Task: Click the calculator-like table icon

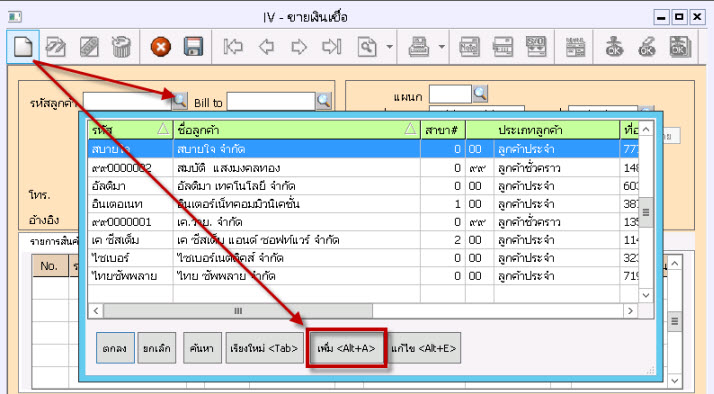Action: click(x=575, y=46)
